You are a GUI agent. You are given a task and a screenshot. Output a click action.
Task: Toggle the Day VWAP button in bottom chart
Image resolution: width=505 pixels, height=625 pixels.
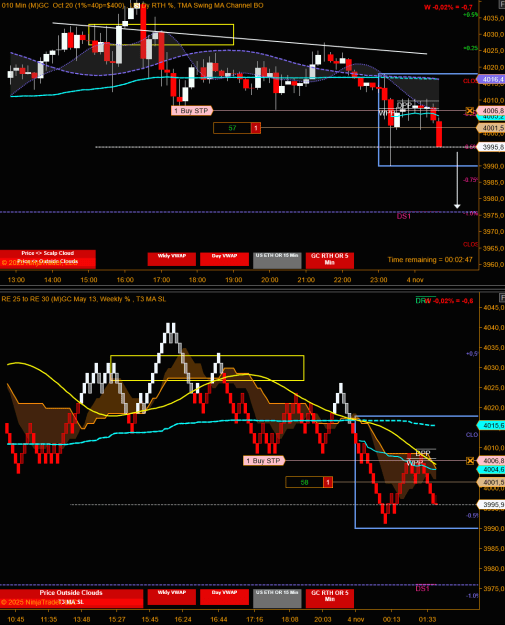click(224, 597)
